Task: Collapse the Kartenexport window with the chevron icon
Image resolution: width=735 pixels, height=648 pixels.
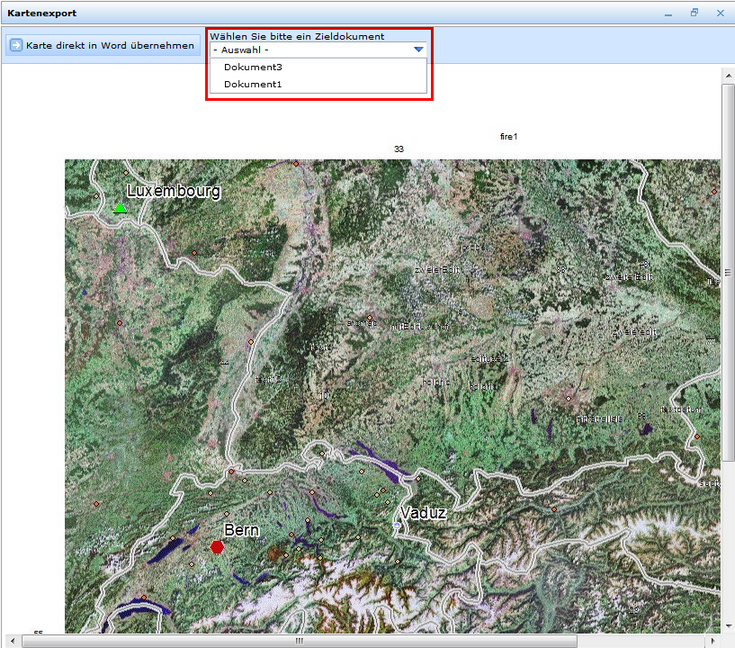Action: 668,13
